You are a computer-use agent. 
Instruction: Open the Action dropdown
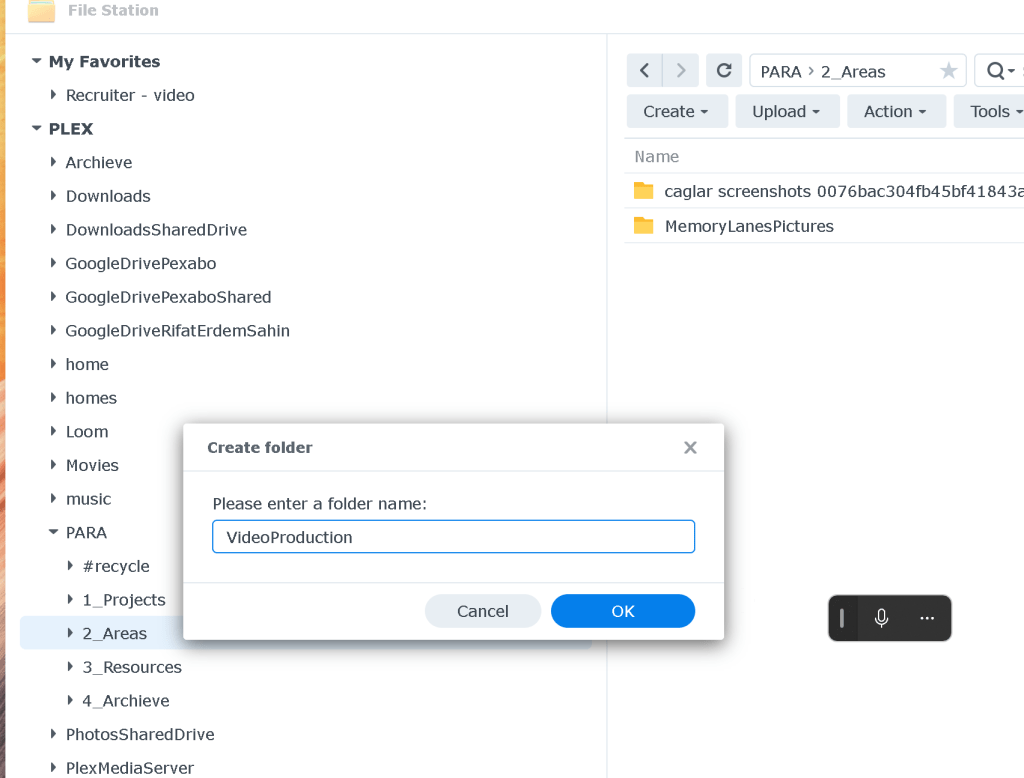896,112
